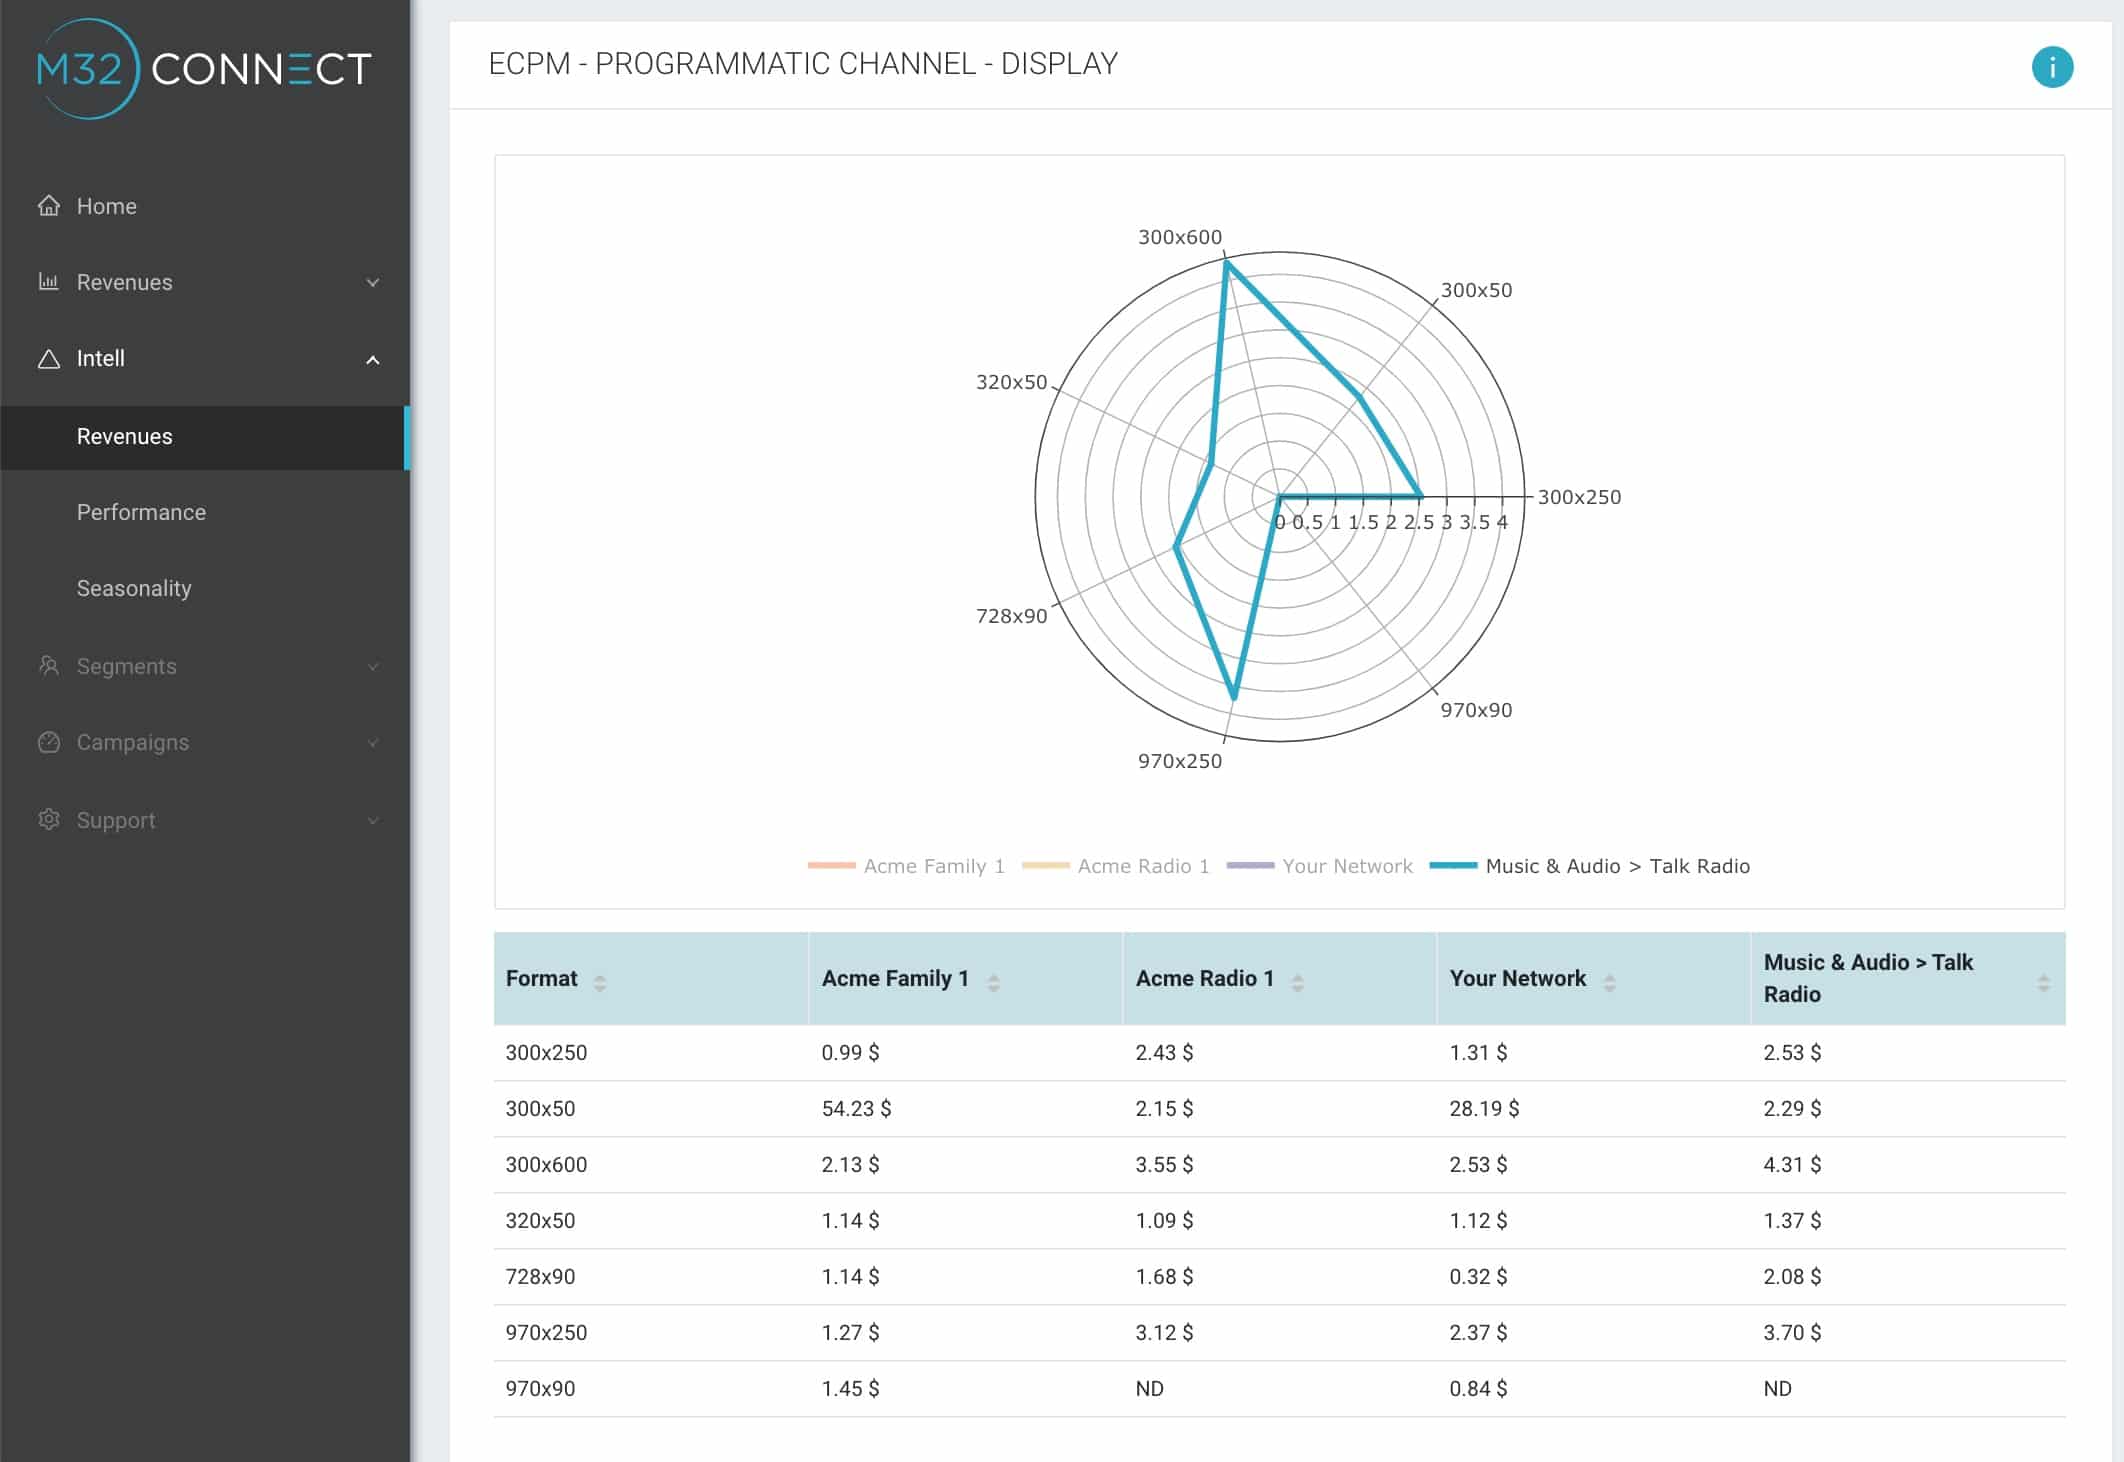Collapse the Intell section chevron
This screenshot has width=2124, height=1462.
(373, 359)
